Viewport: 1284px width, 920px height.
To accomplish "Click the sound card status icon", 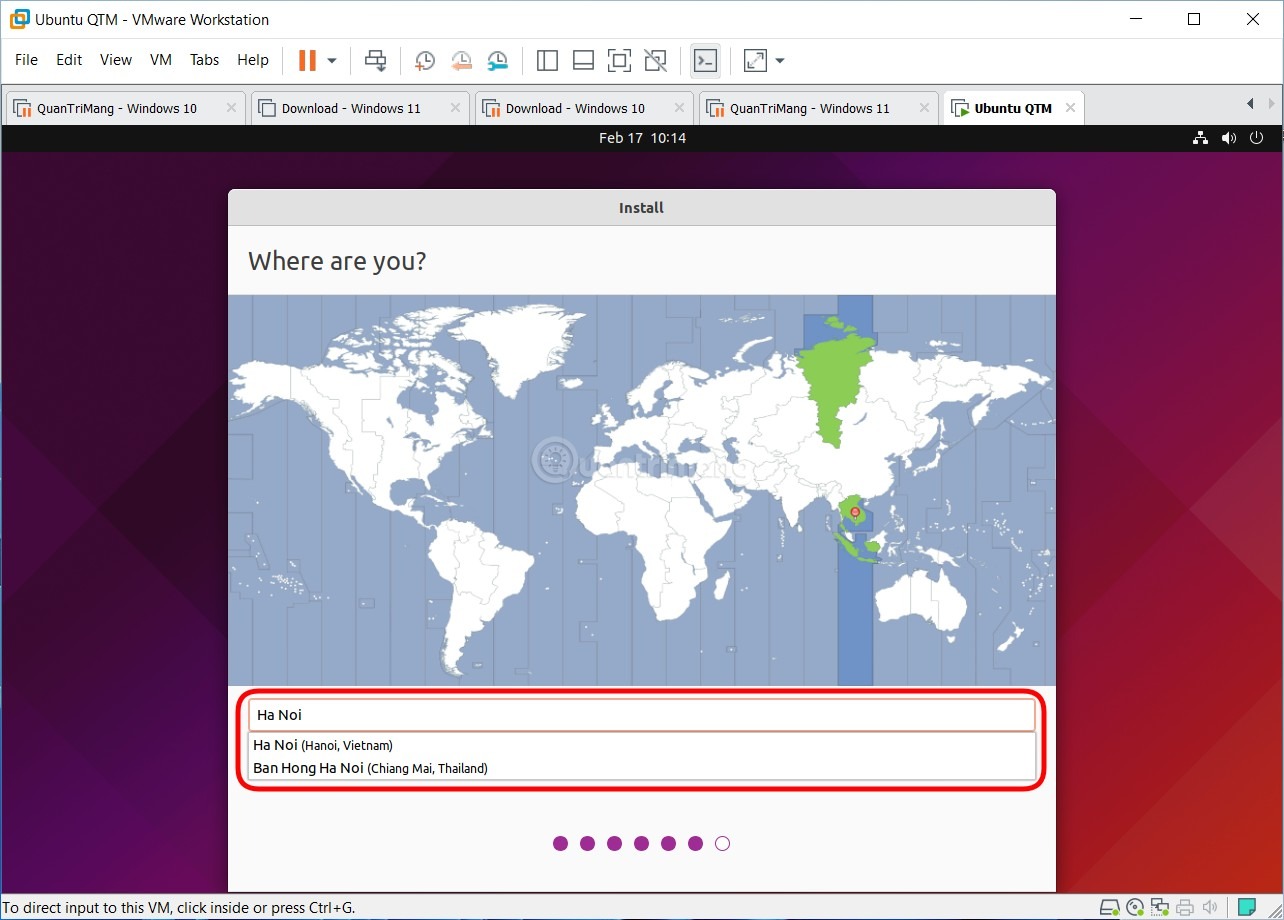I will (x=1209, y=908).
